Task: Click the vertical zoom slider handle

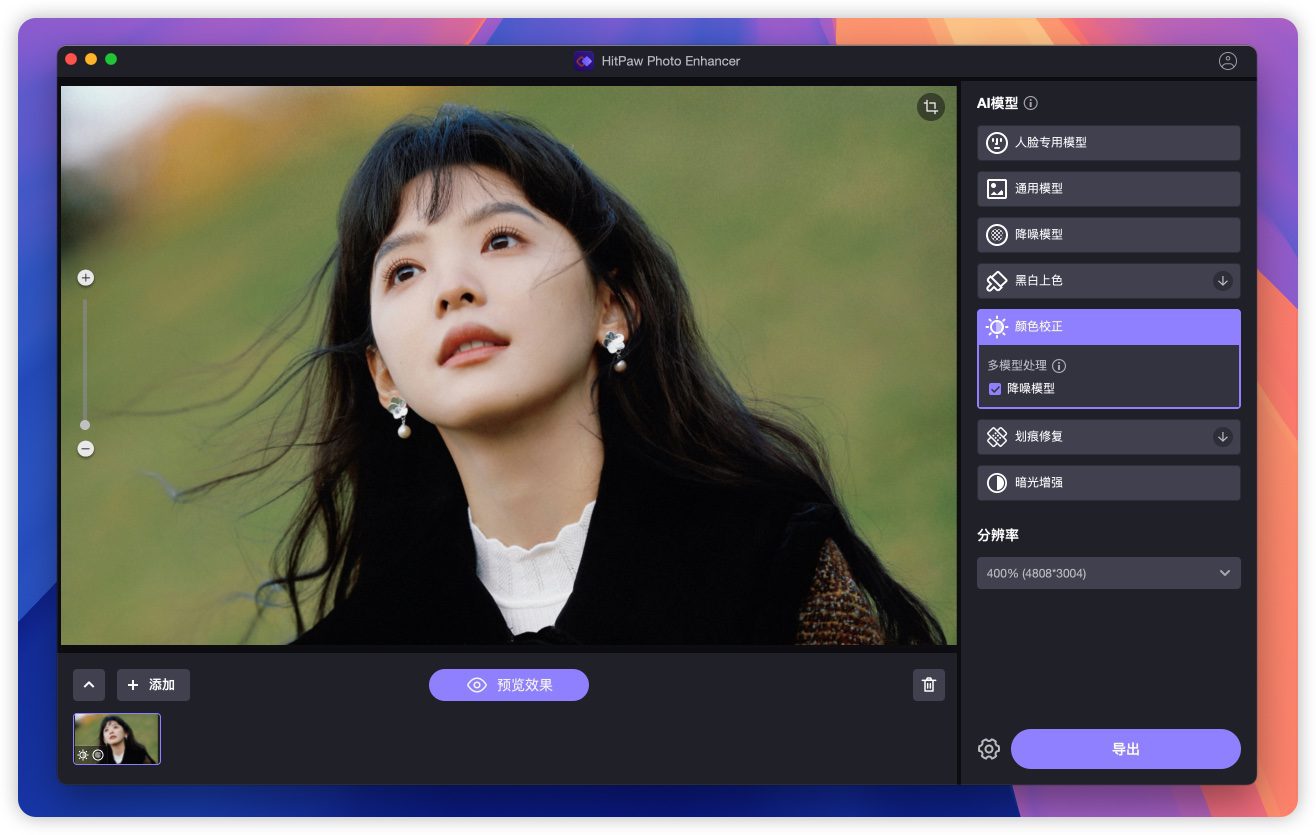Action: (x=85, y=425)
